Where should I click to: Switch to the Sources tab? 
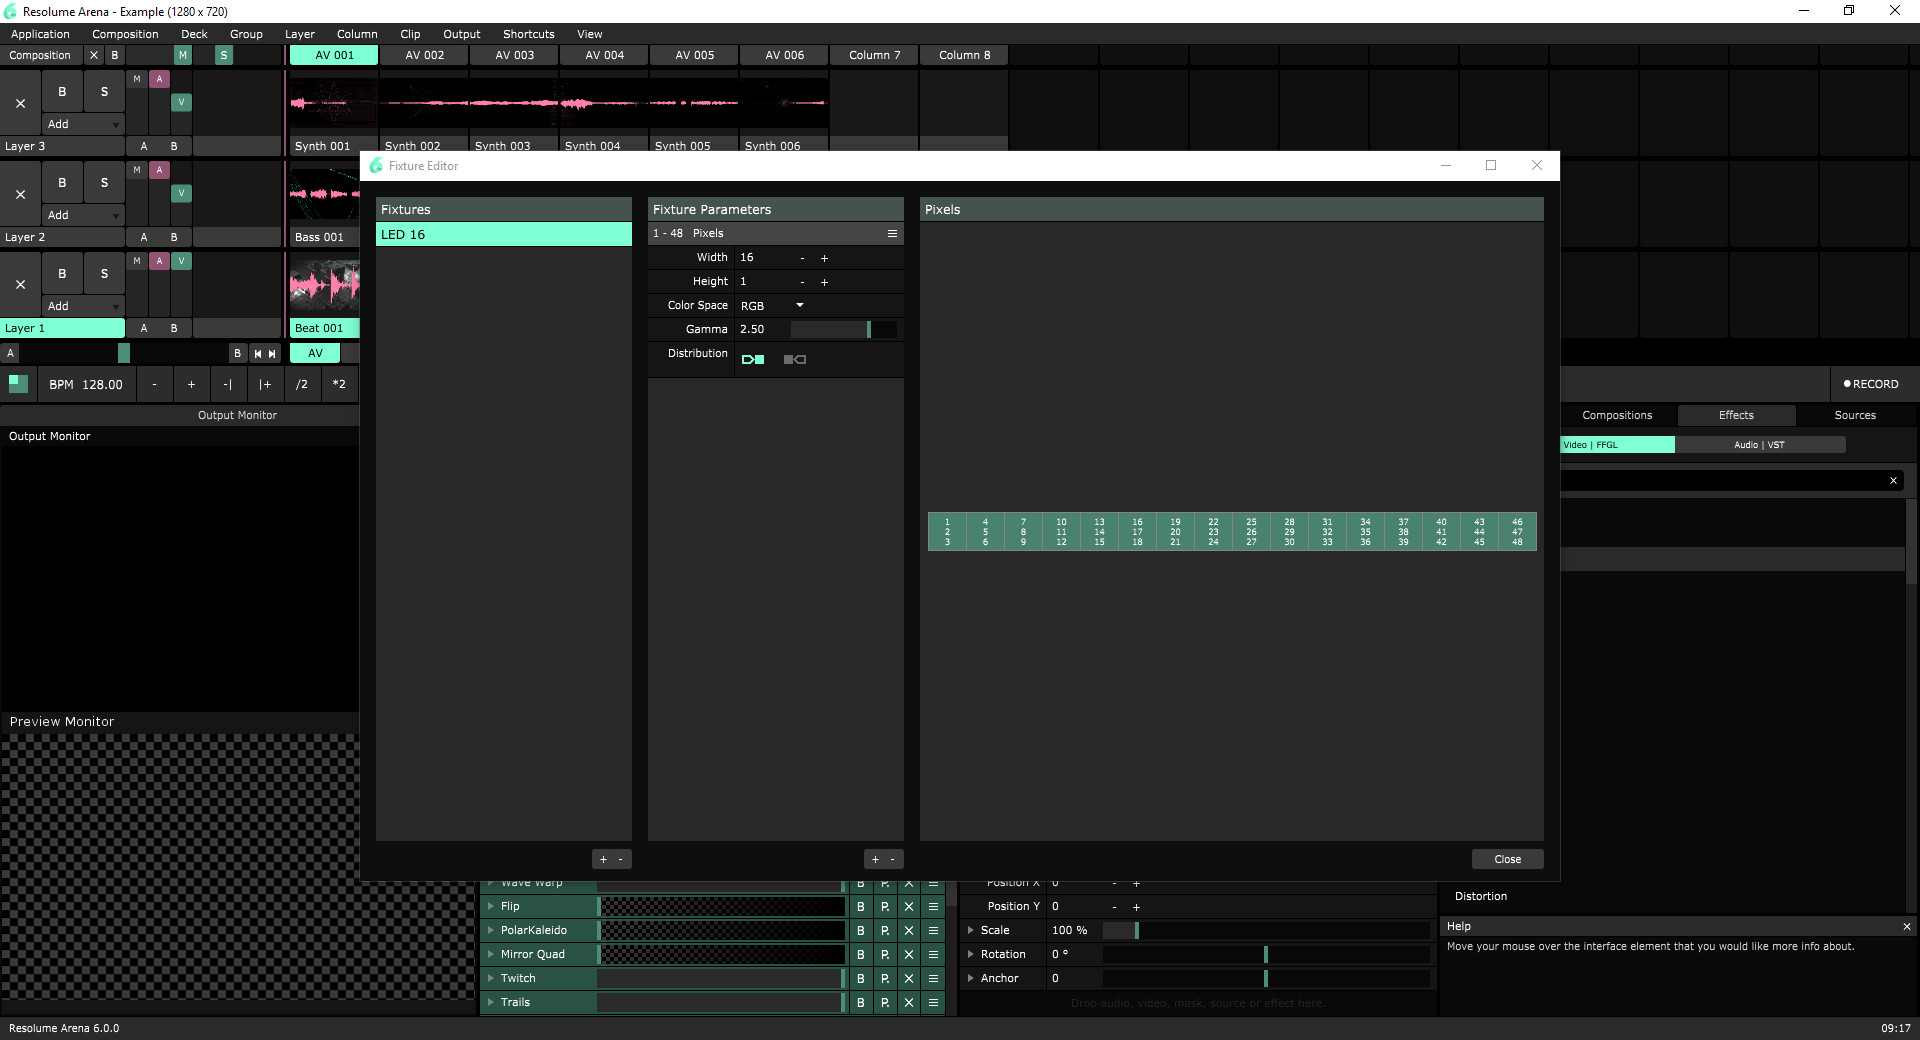[x=1854, y=416]
